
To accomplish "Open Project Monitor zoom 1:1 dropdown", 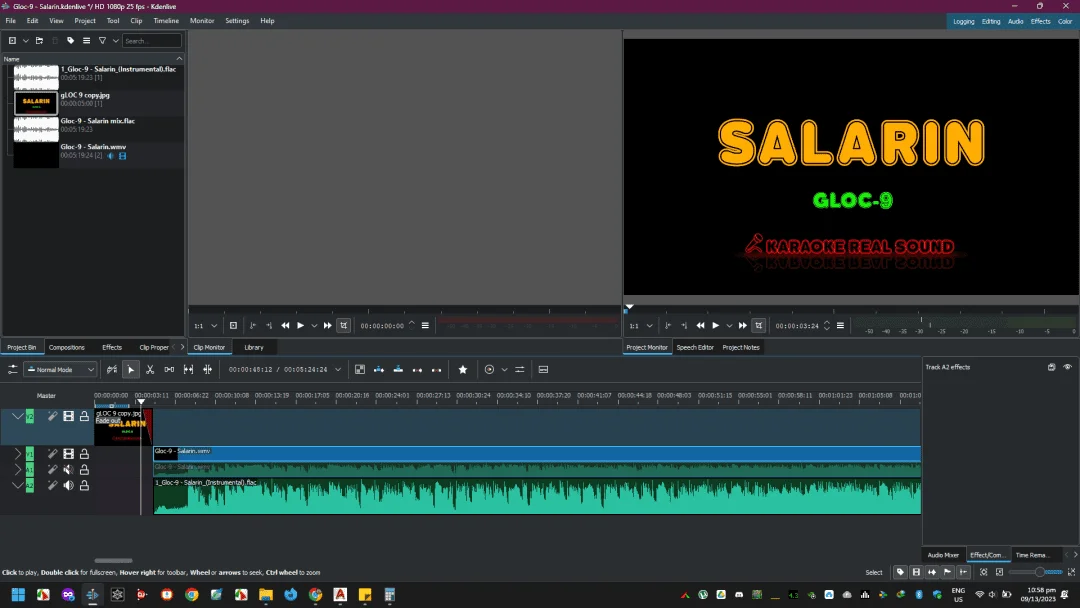I will (641, 326).
